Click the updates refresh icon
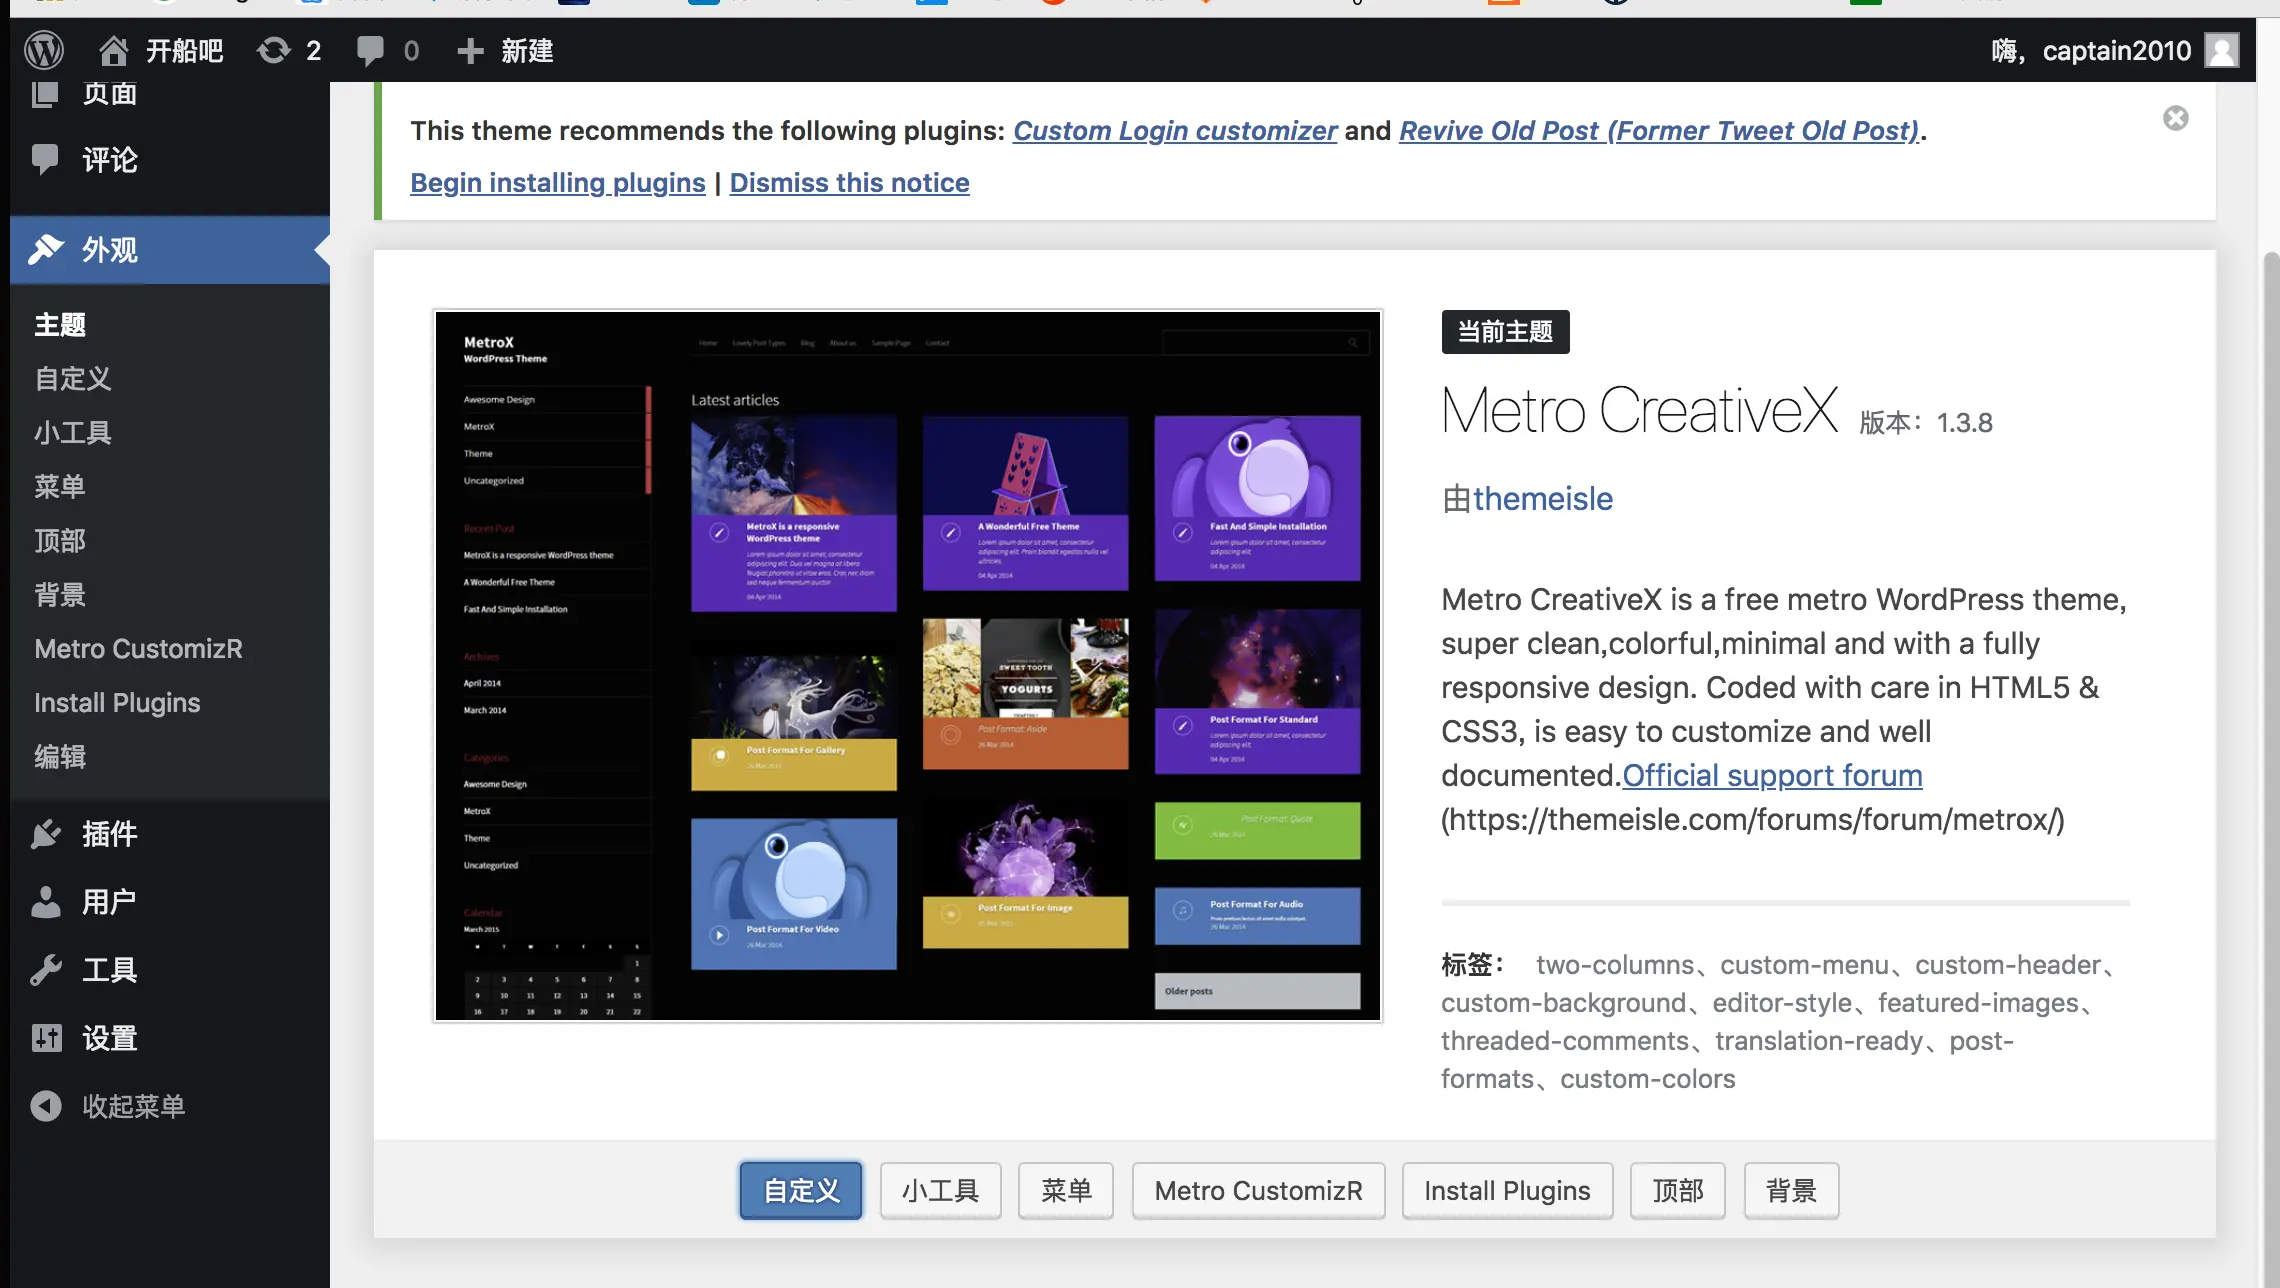The height and width of the screenshot is (1288, 2280). [274, 50]
